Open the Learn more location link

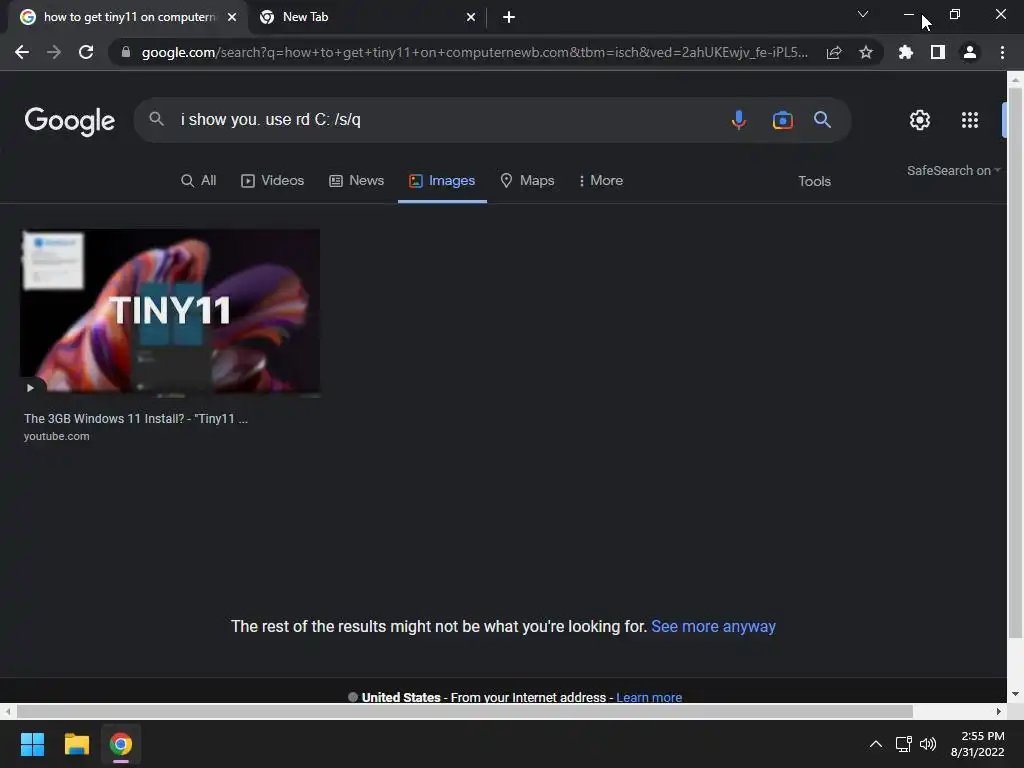coord(649,697)
